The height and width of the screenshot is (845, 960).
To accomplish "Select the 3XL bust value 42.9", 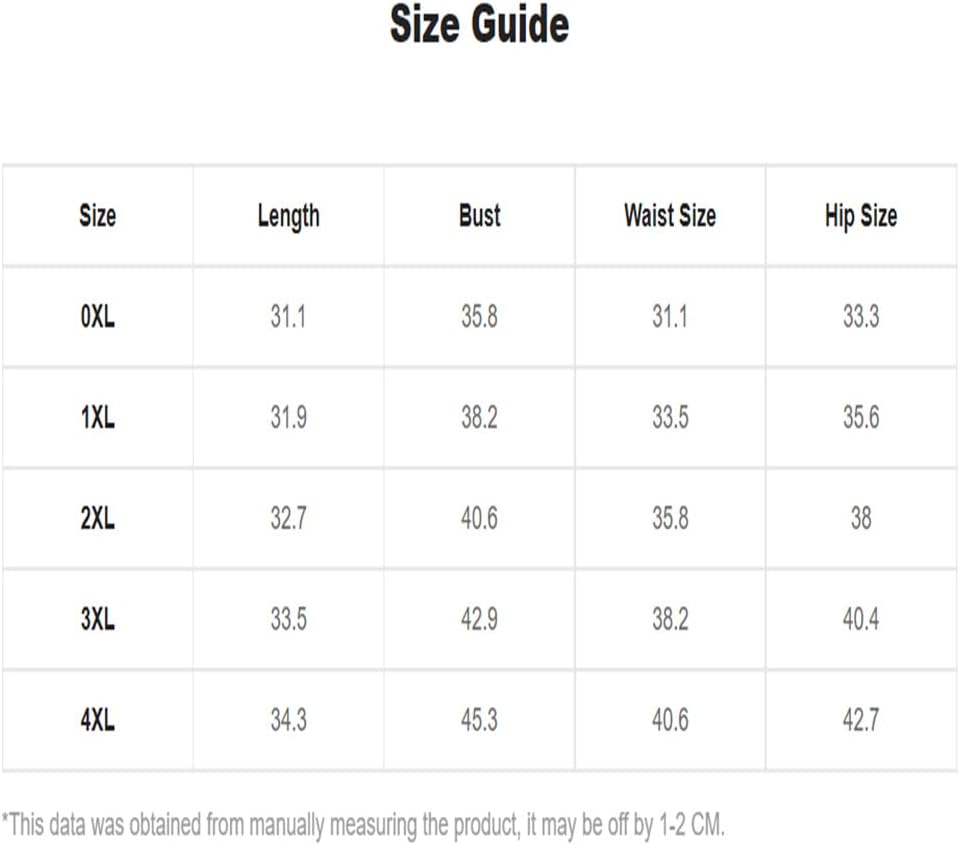I will [479, 619].
